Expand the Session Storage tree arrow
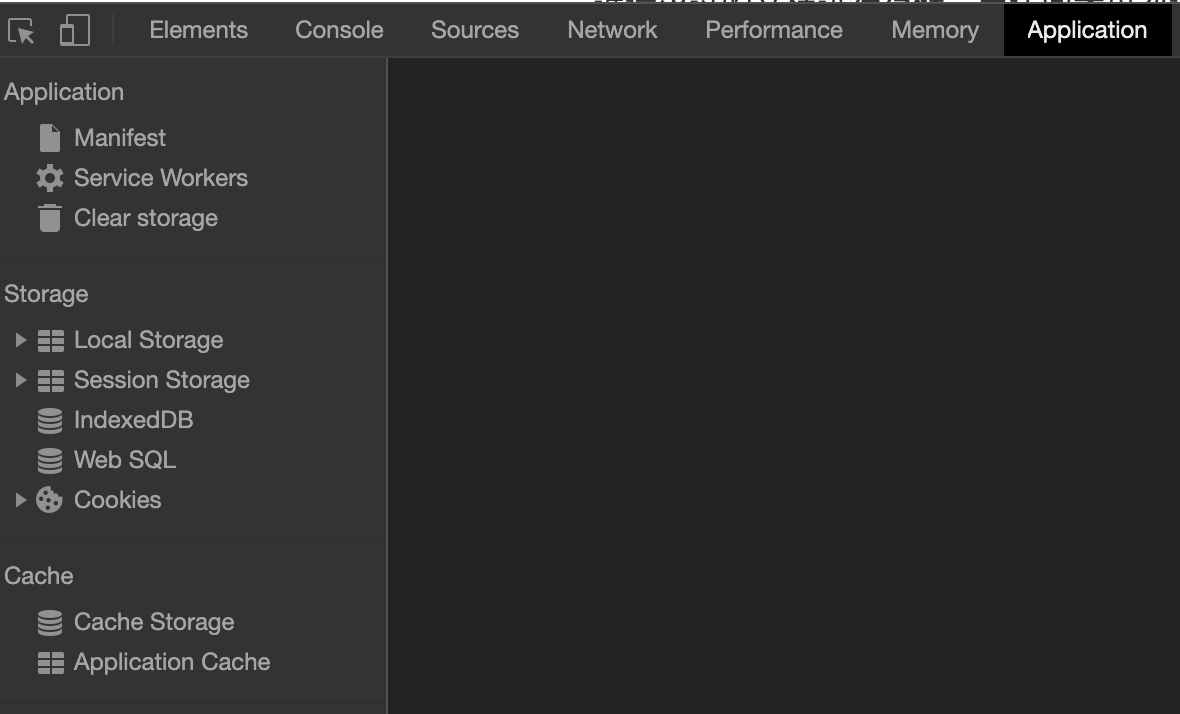The image size is (1180, 714). (20, 380)
